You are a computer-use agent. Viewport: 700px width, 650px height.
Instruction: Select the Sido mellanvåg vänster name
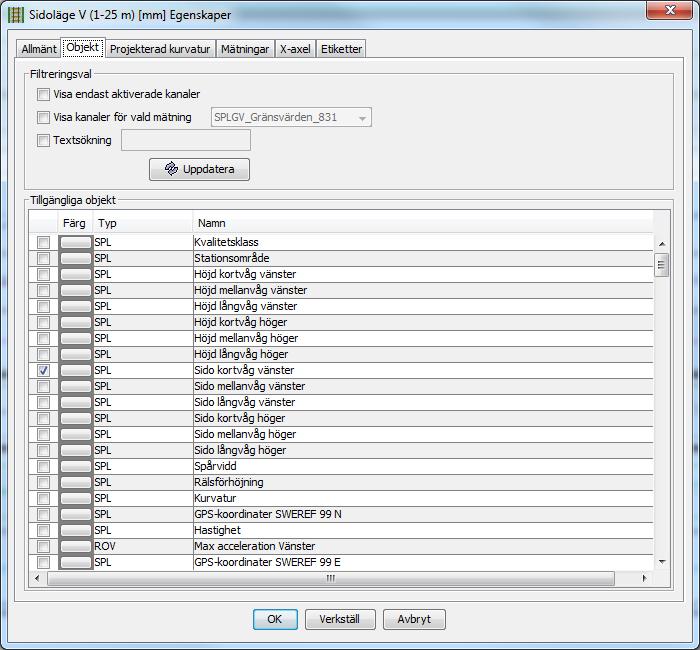coord(250,386)
